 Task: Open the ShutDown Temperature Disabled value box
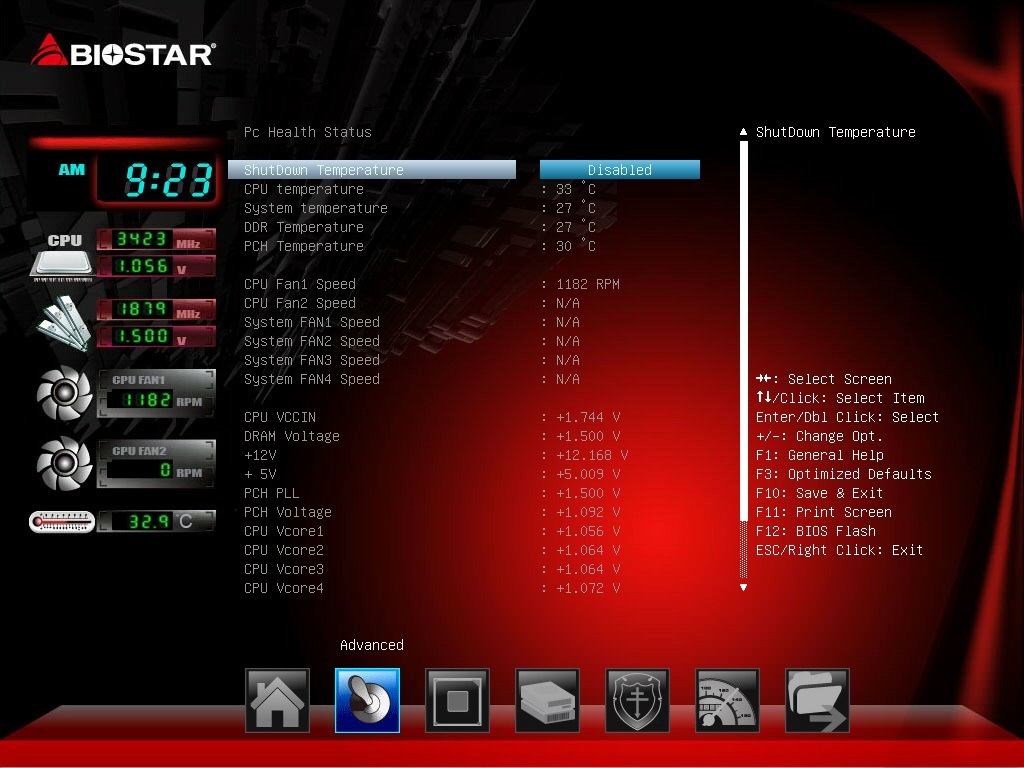[x=619, y=170]
